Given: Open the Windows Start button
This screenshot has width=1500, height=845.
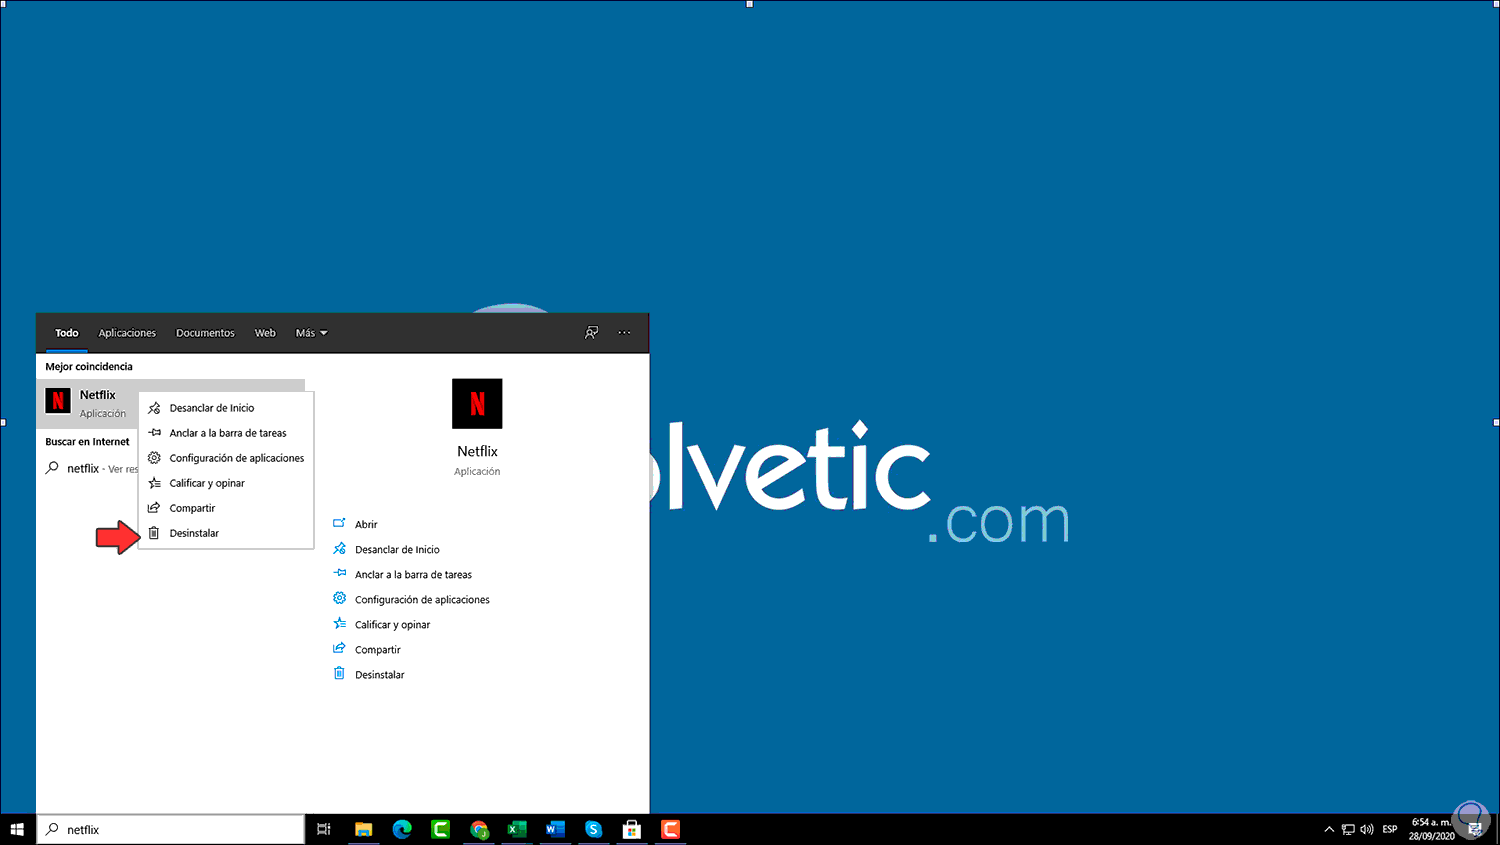Looking at the screenshot, I should pyautogui.click(x=17, y=829).
